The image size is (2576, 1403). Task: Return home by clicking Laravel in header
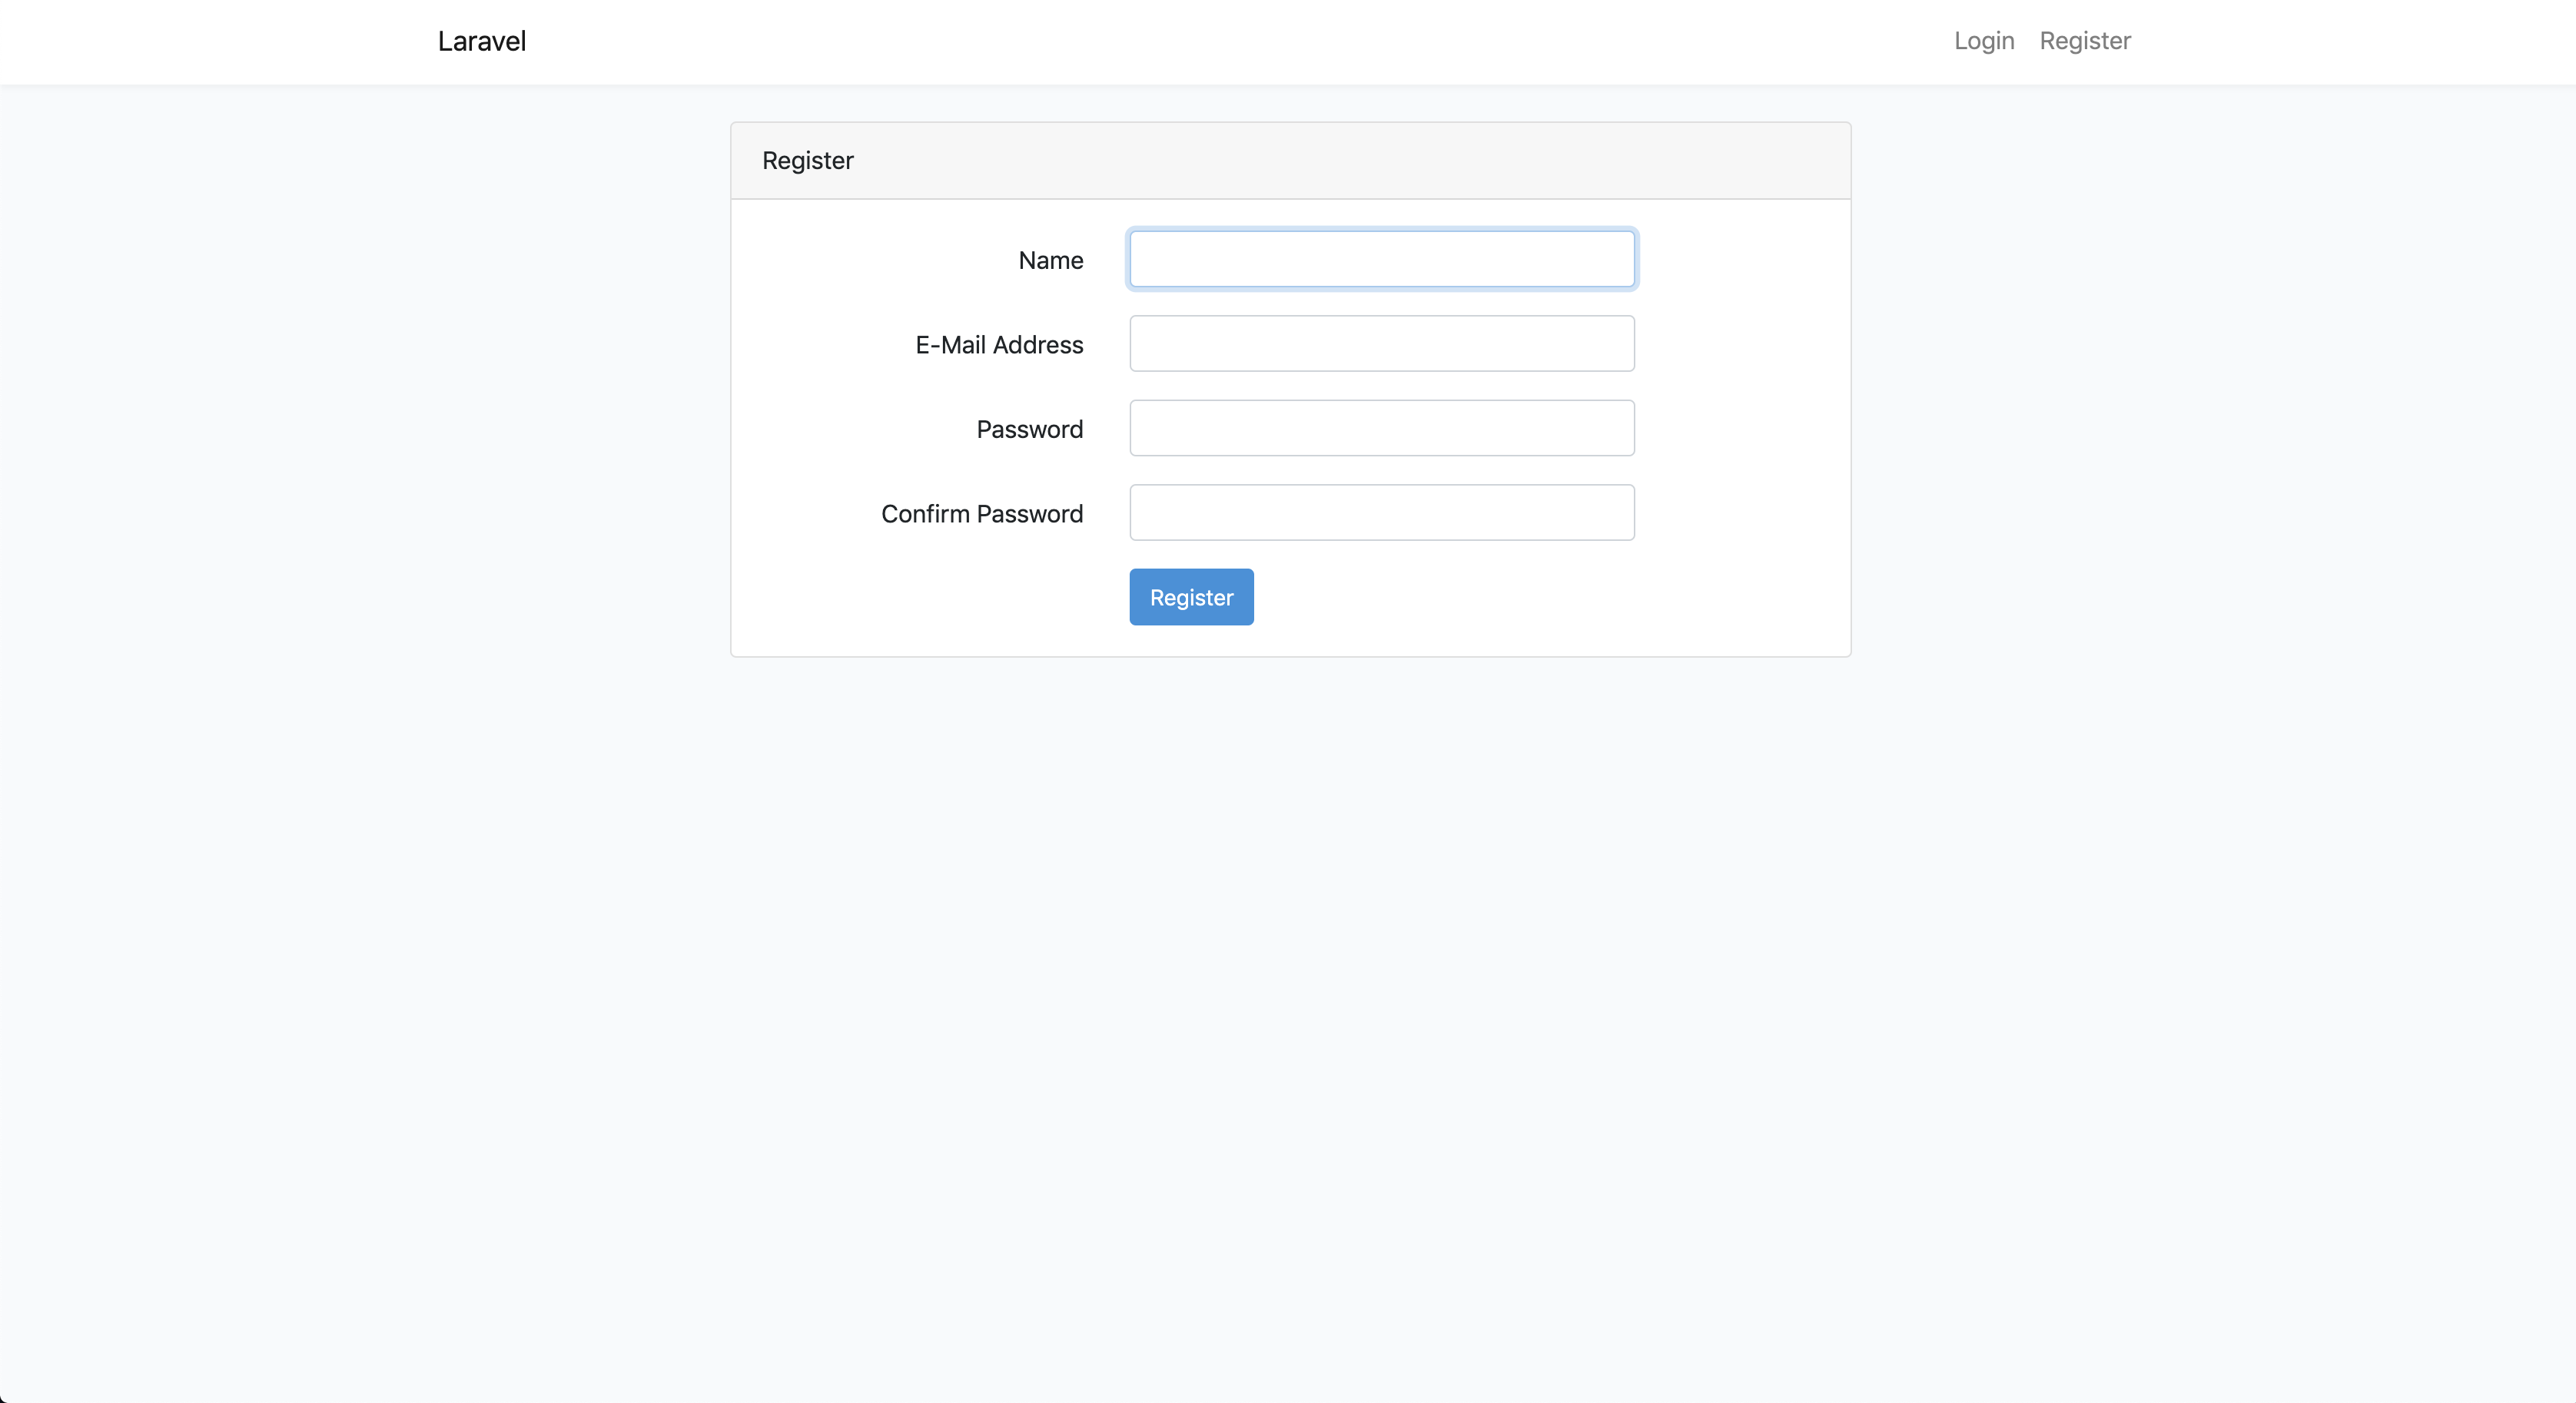481,41
